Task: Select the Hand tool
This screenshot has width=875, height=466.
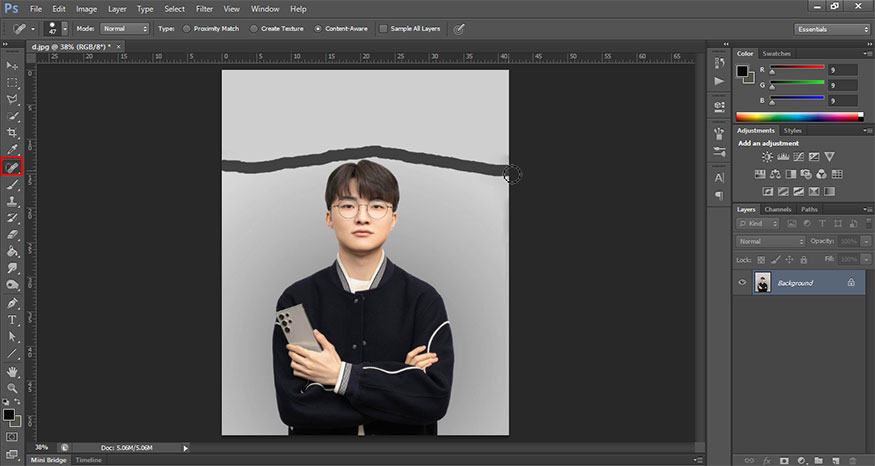Action: pyautogui.click(x=12, y=371)
